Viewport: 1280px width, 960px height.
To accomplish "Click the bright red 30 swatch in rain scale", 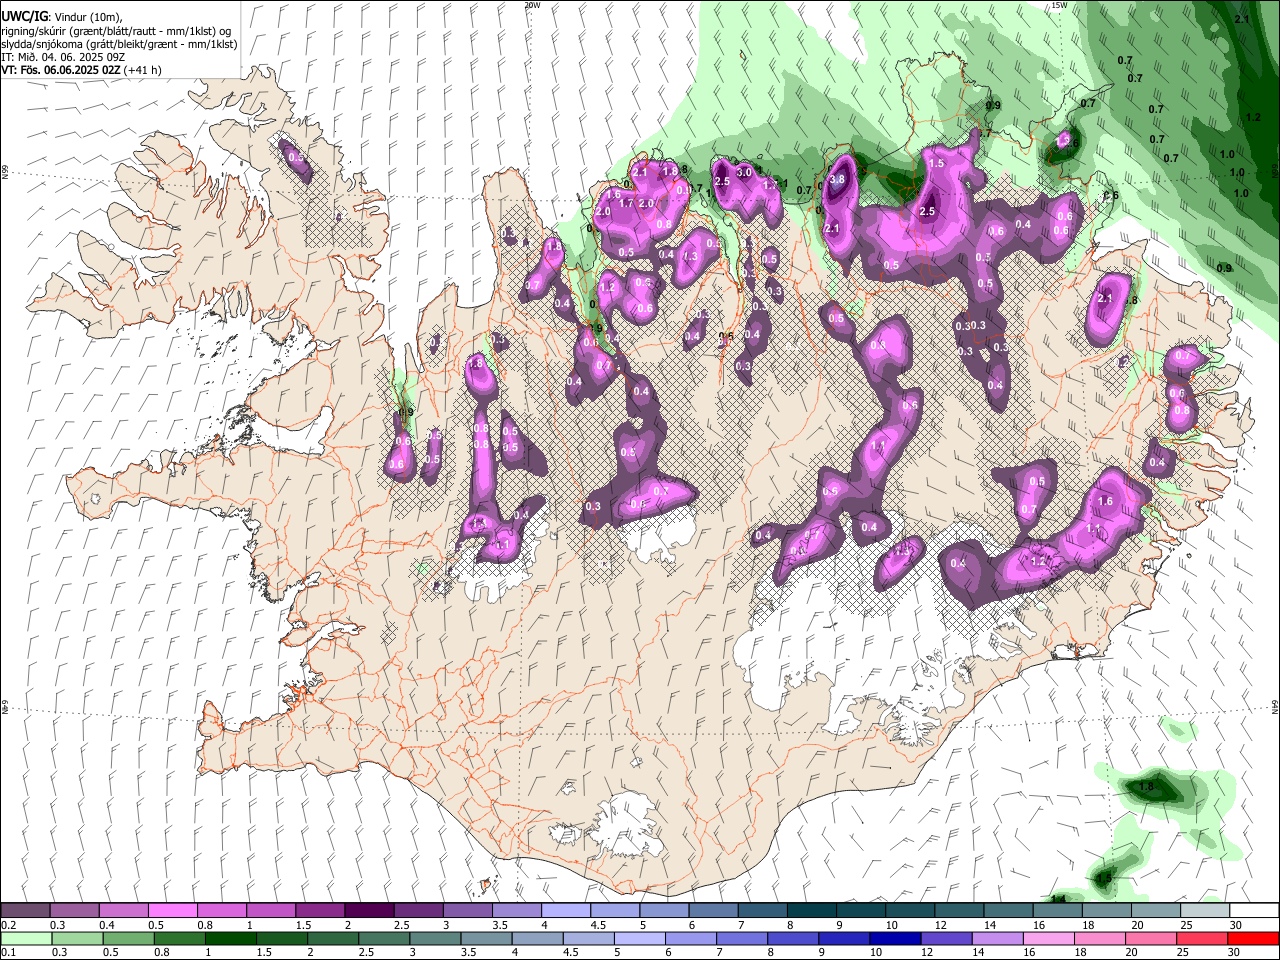I will [1253, 938].
